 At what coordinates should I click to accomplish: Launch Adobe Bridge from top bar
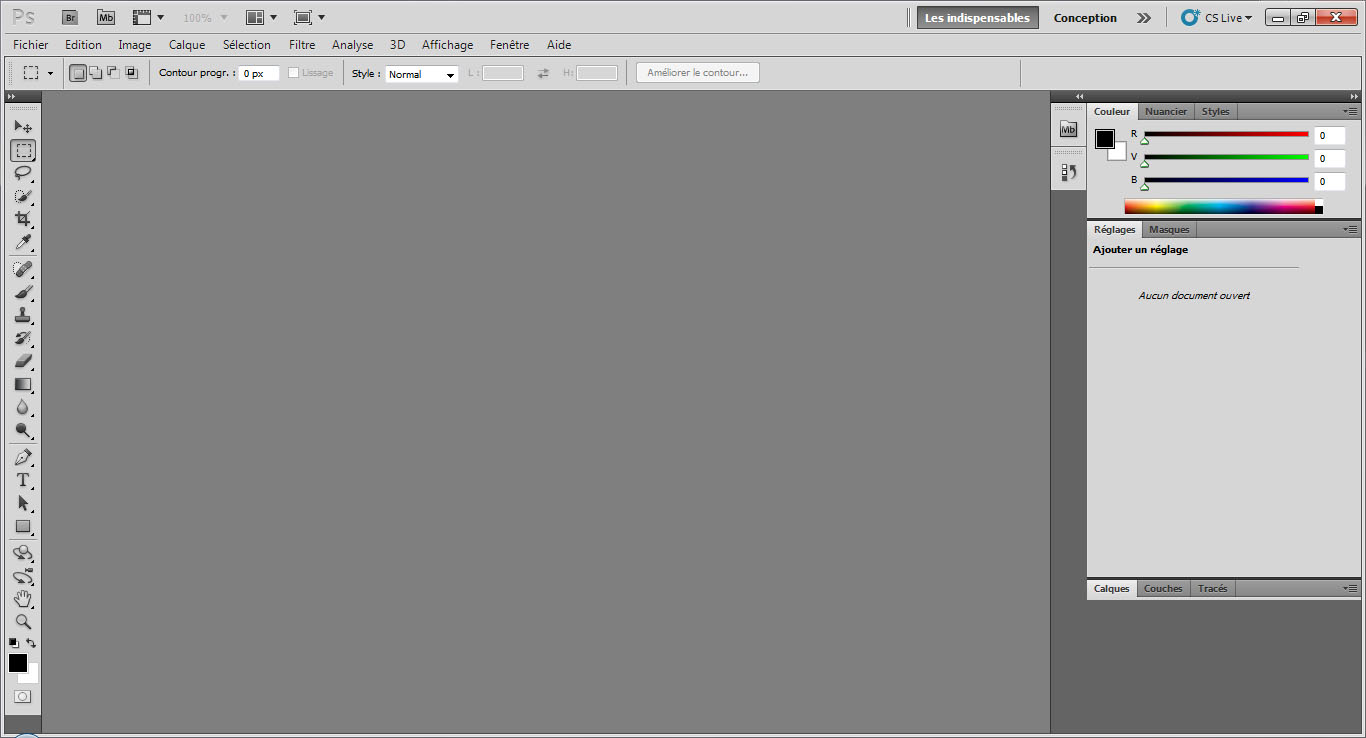[x=70, y=18]
